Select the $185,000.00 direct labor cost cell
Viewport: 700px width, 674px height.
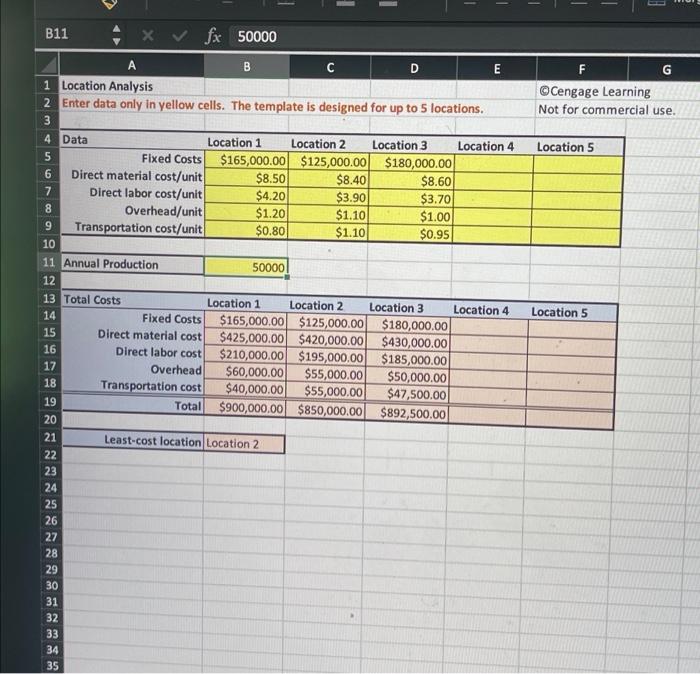click(407, 360)
